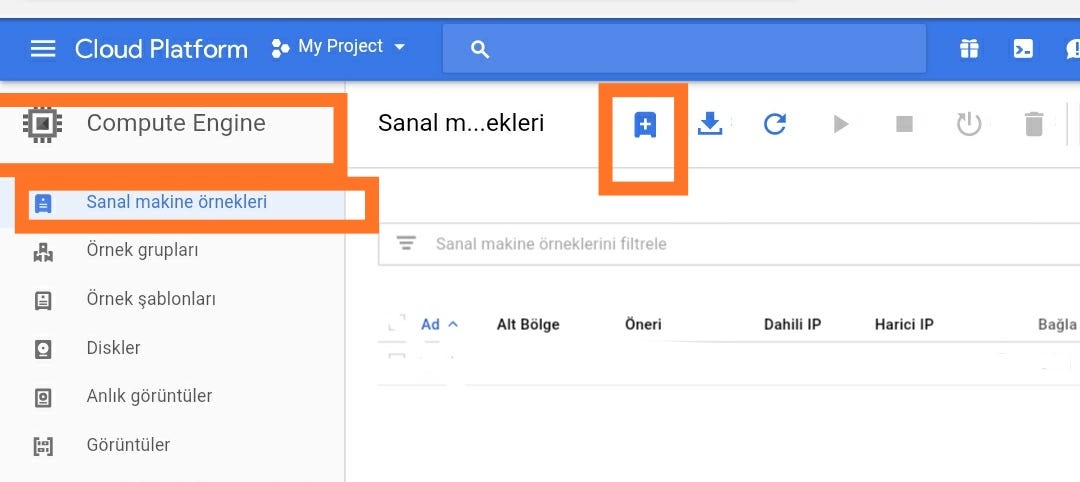This screenshot has height=482, width=1080.
Task: Open the Diskler page
Action: [x=113, y=348]
